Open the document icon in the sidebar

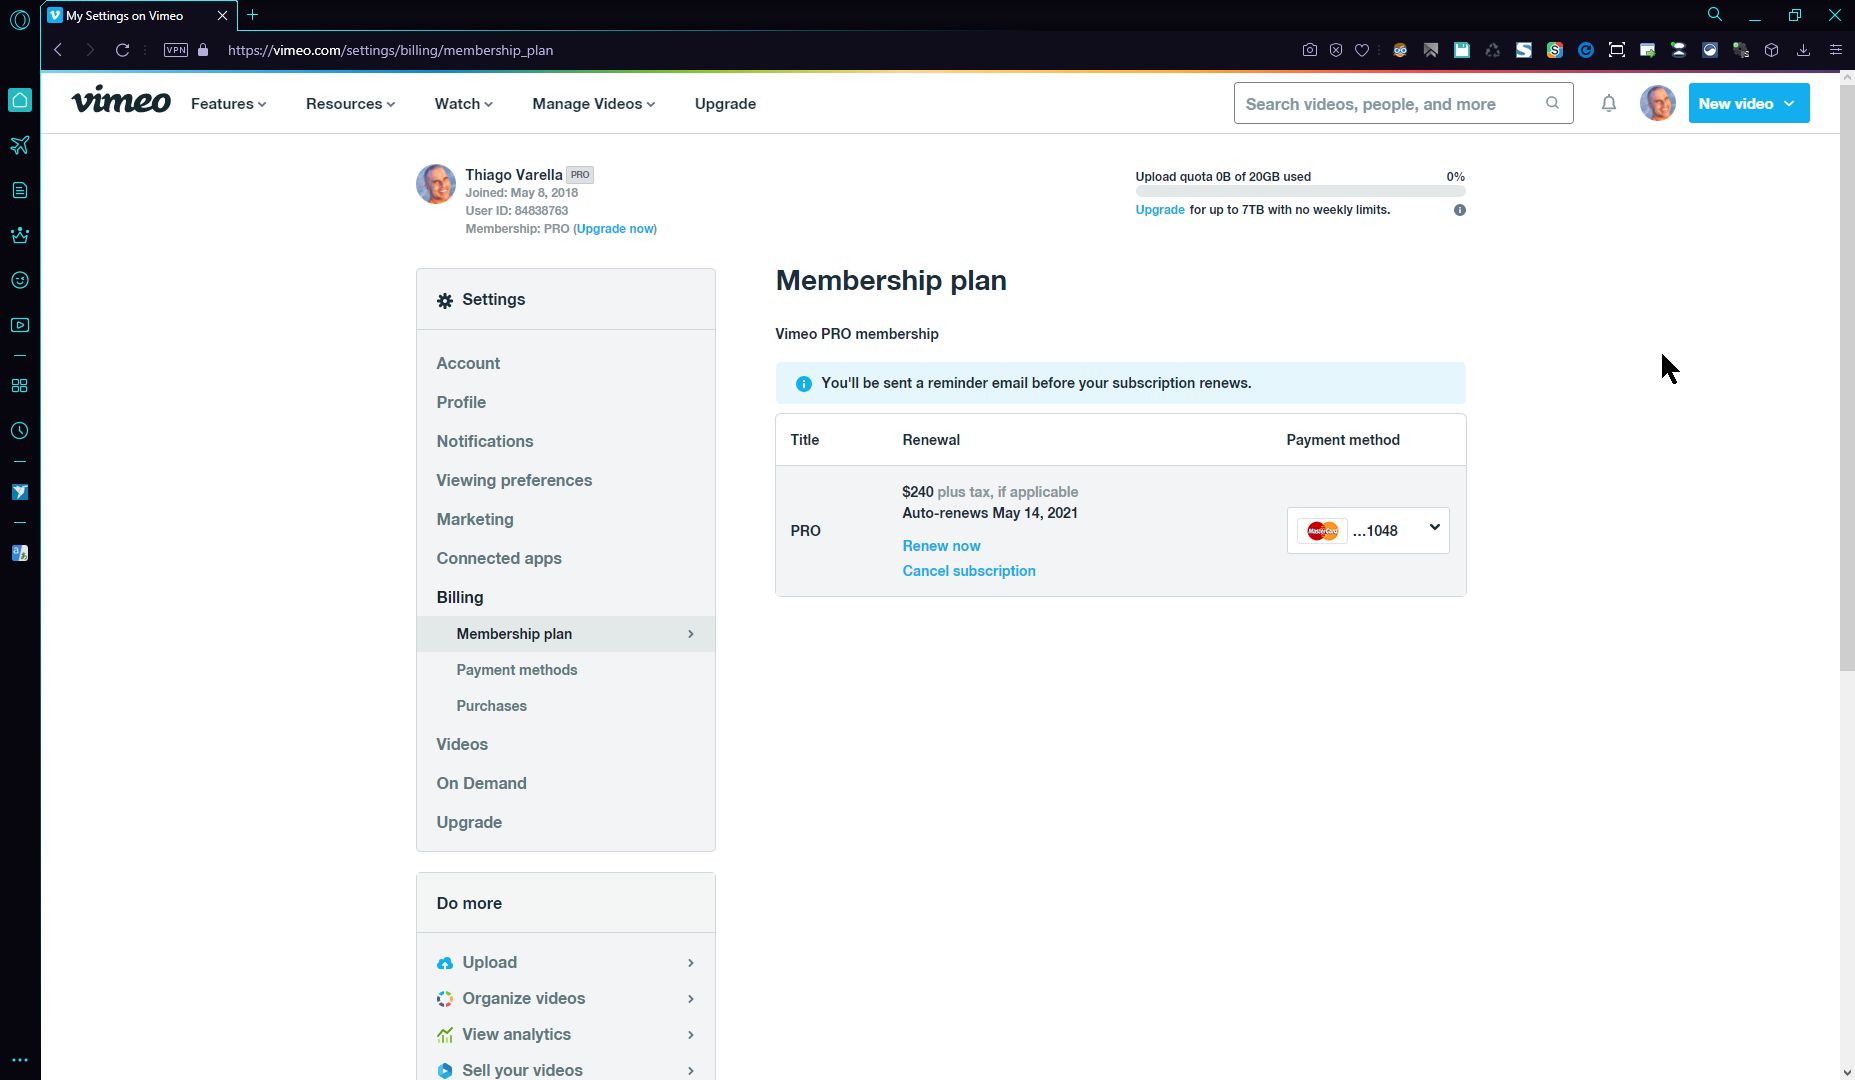pyautogui.click(x=20, y=190)
